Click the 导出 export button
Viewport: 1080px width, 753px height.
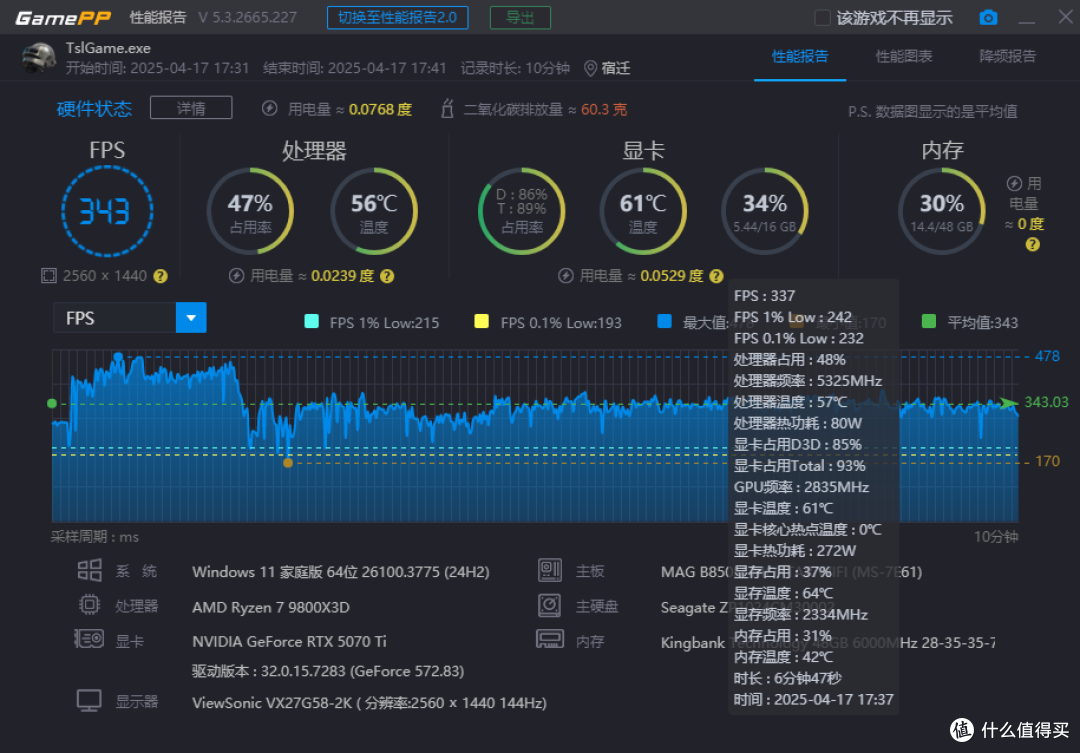click(x=520, y=17)
